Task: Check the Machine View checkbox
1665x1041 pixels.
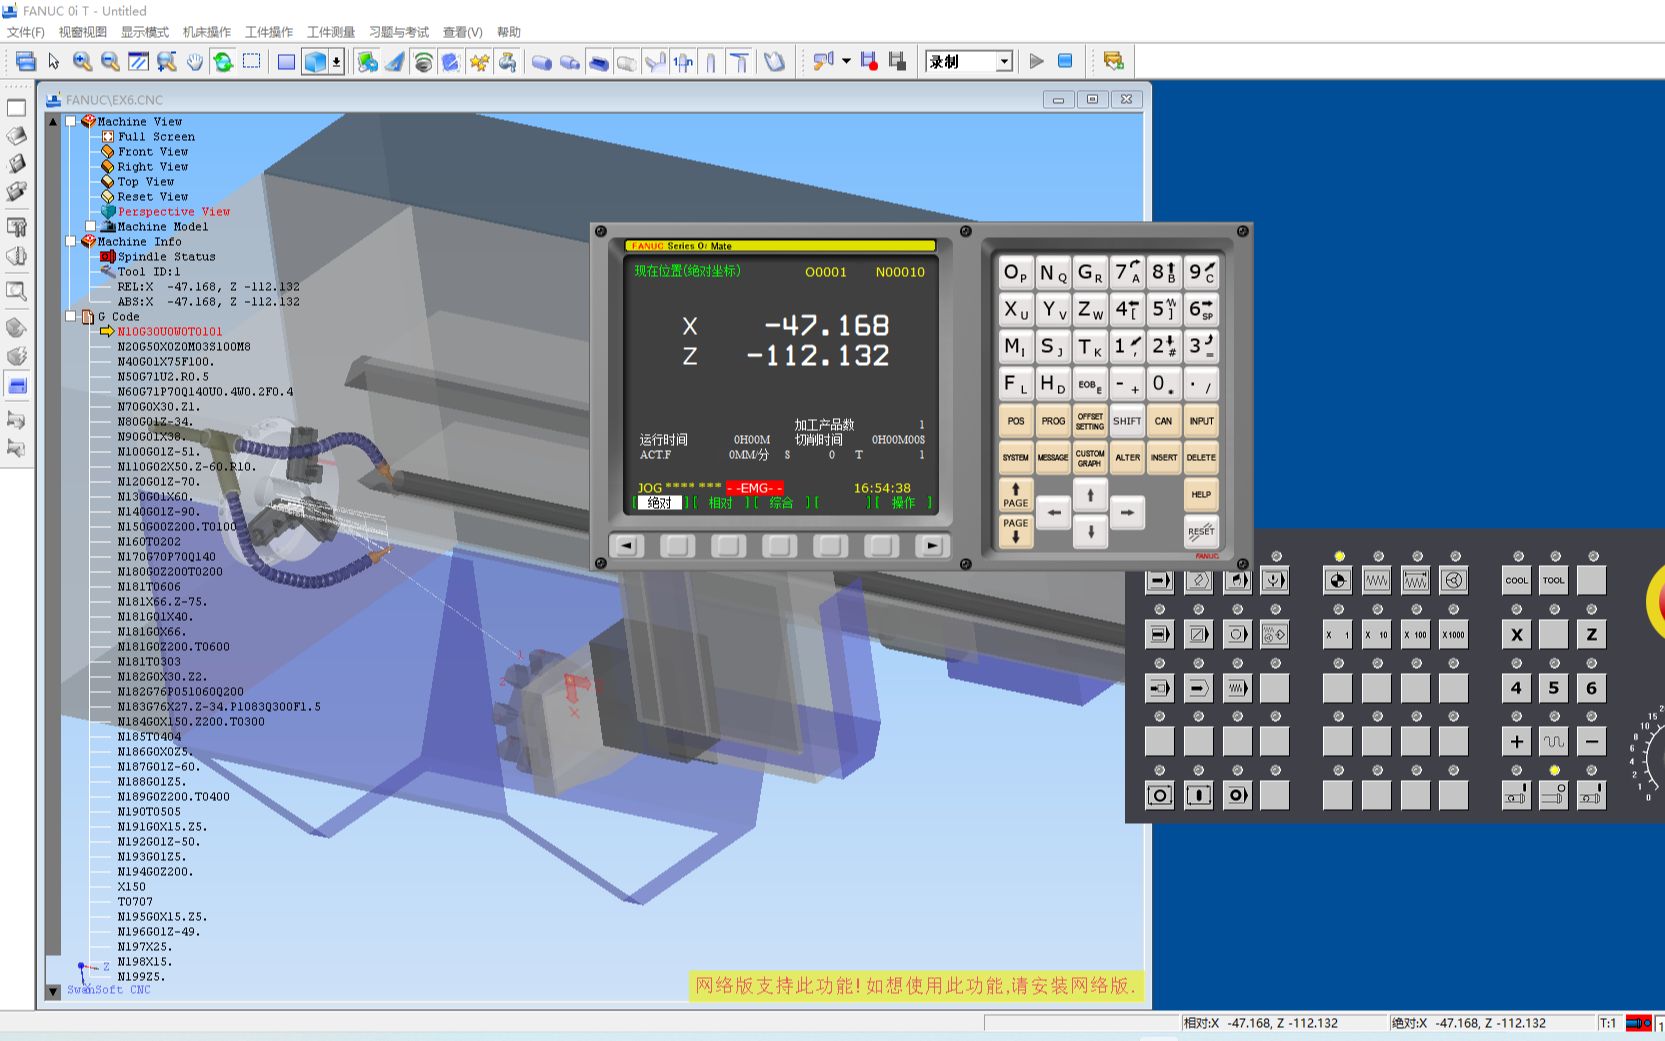Action: click(69, 122)
